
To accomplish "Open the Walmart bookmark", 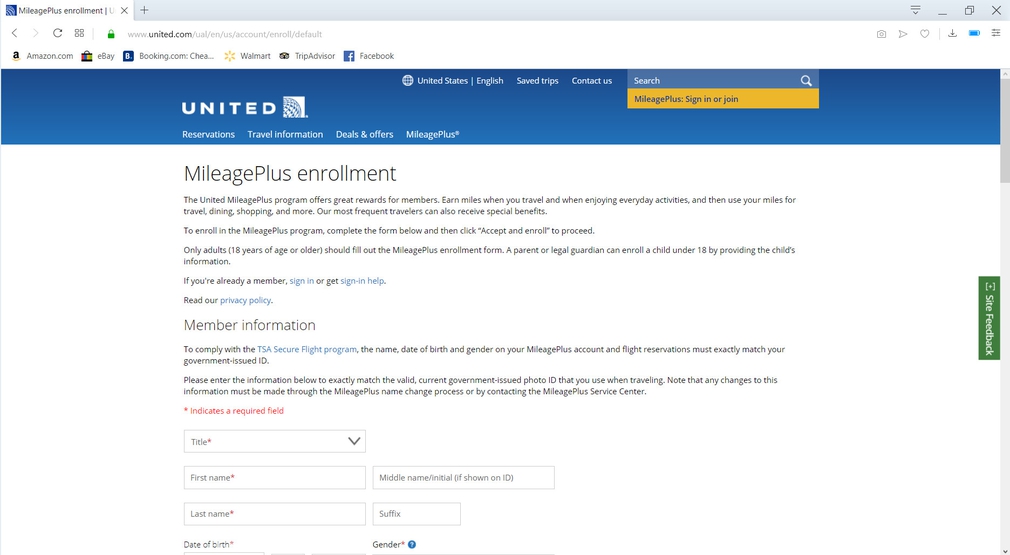I will [x=247, y=56].
